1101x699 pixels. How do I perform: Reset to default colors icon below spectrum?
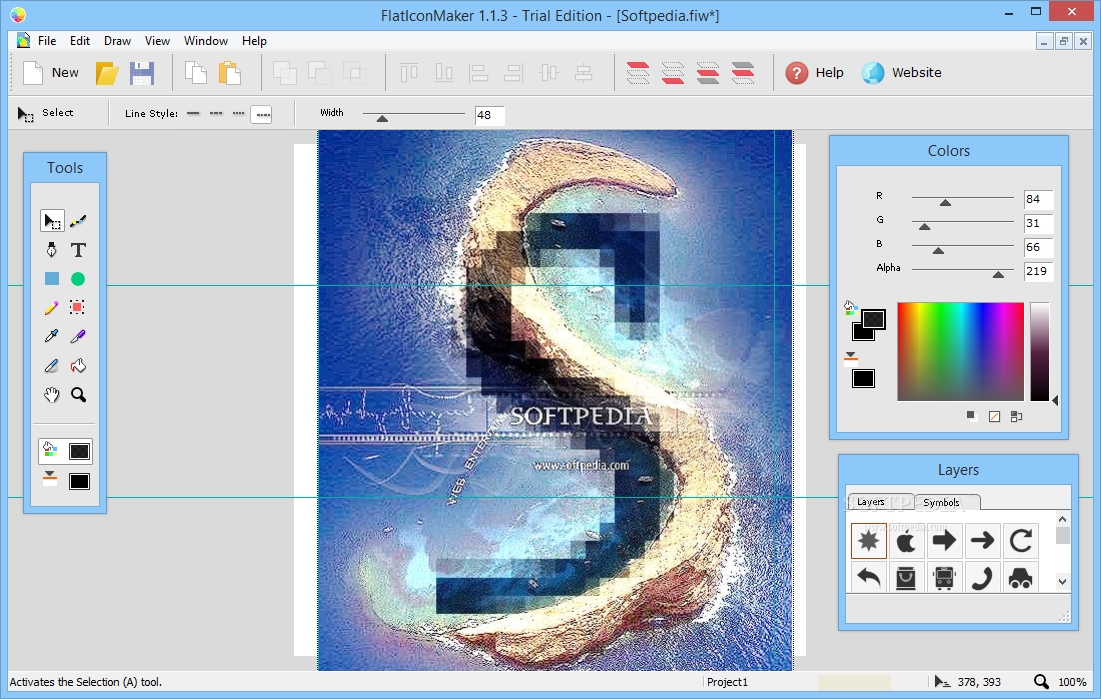[x=971, y=416]
